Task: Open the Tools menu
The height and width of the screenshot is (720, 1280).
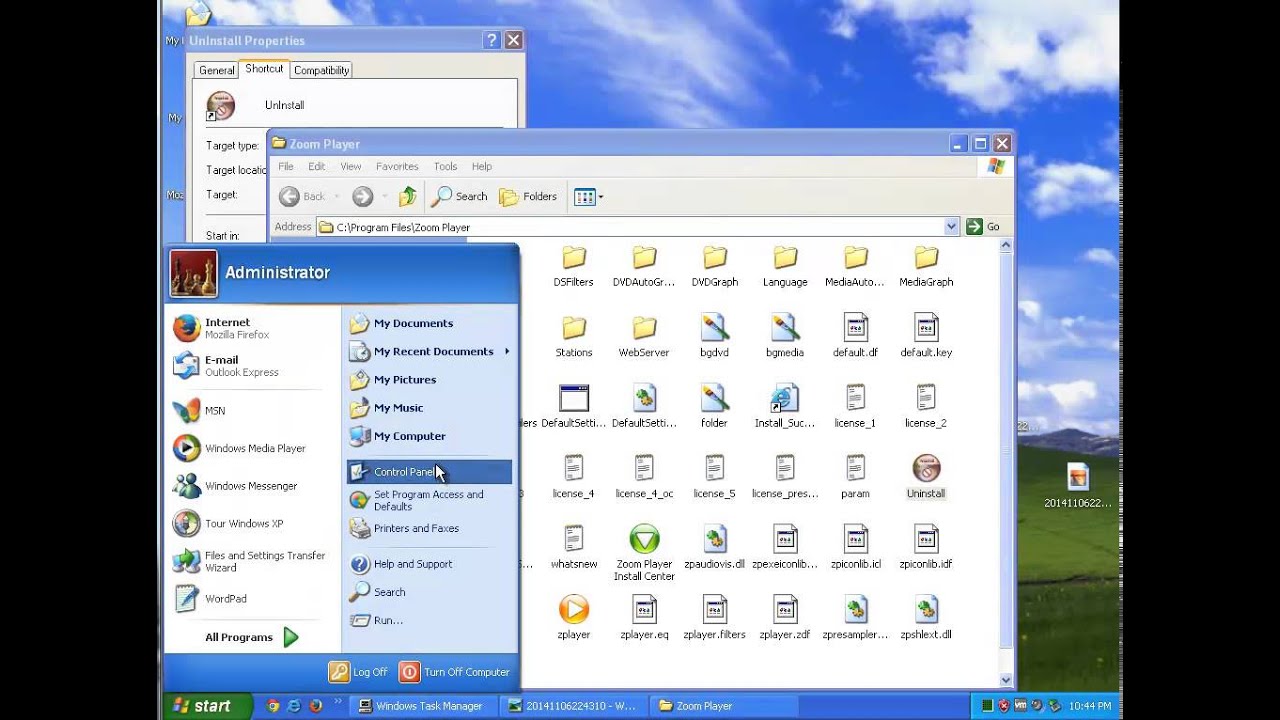Action: (x=445, y=166)
